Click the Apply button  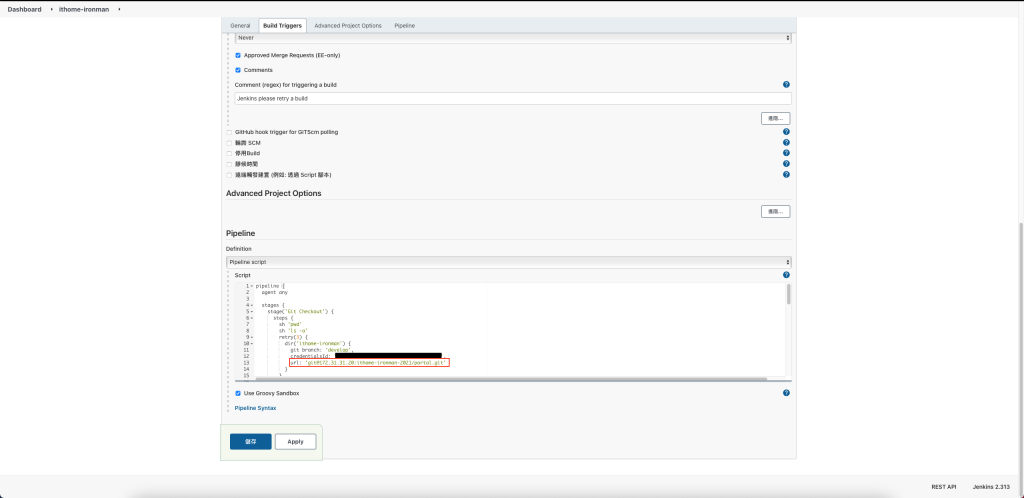click(x=295, y=441)
